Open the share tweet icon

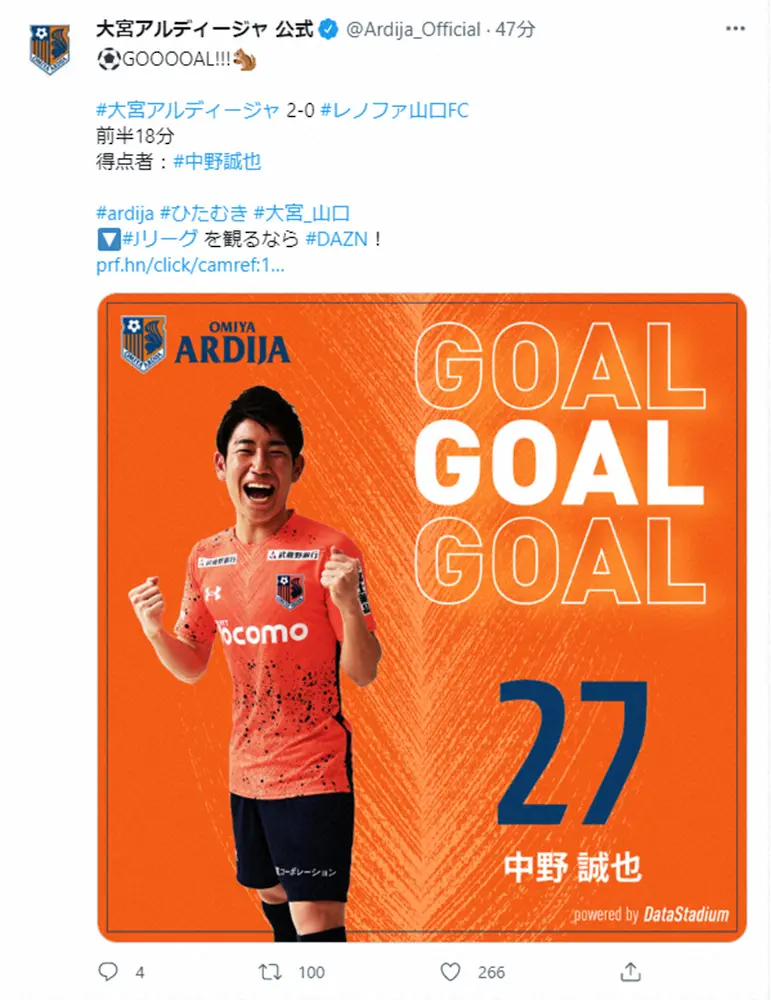click(x=630, y=971)
